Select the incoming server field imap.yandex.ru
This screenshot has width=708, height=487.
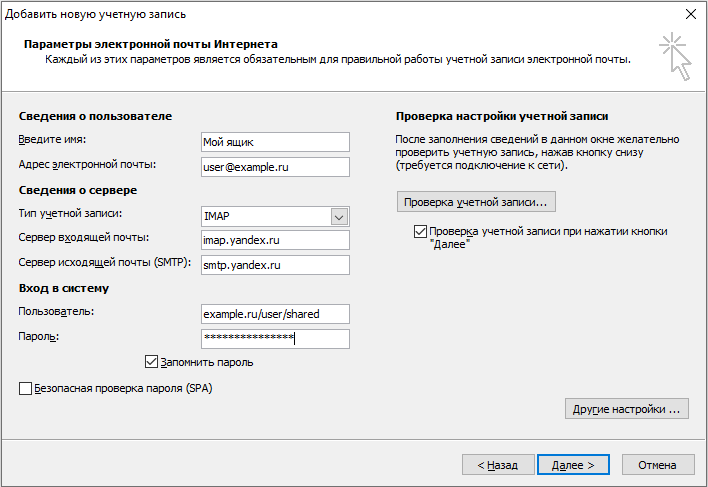(x=274, y=240)
